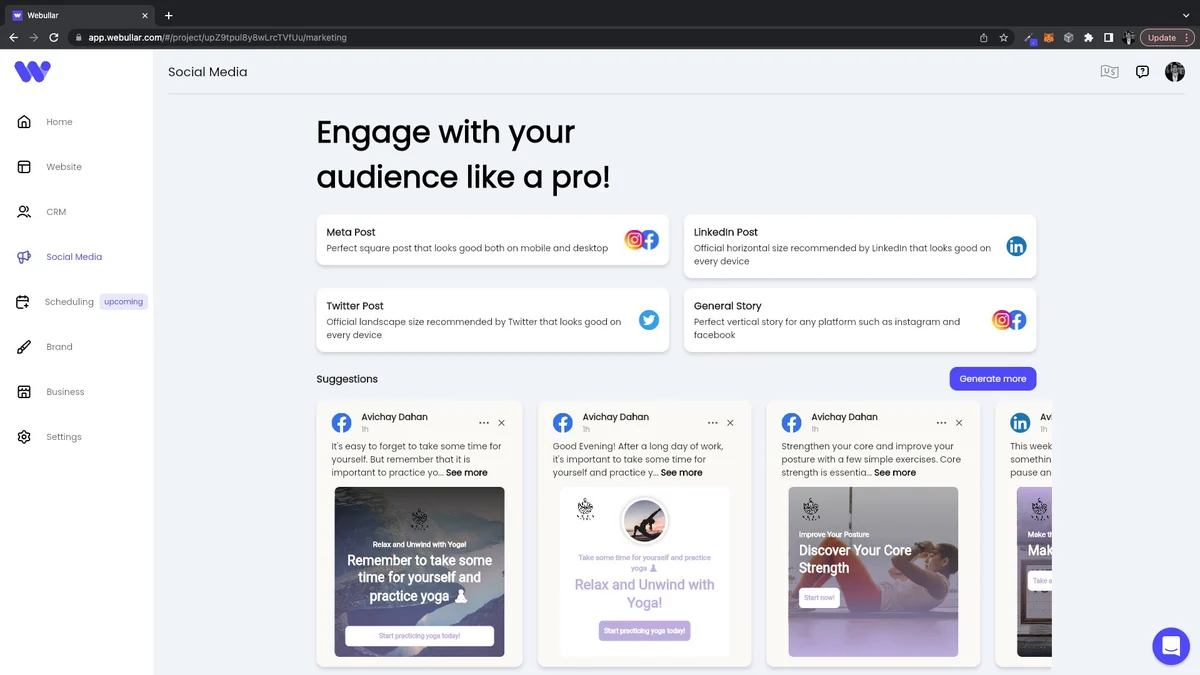Open three-dots menu on Core Strength suggestion
Viewport: 1200px width, 675px height.
coord(941,423)
